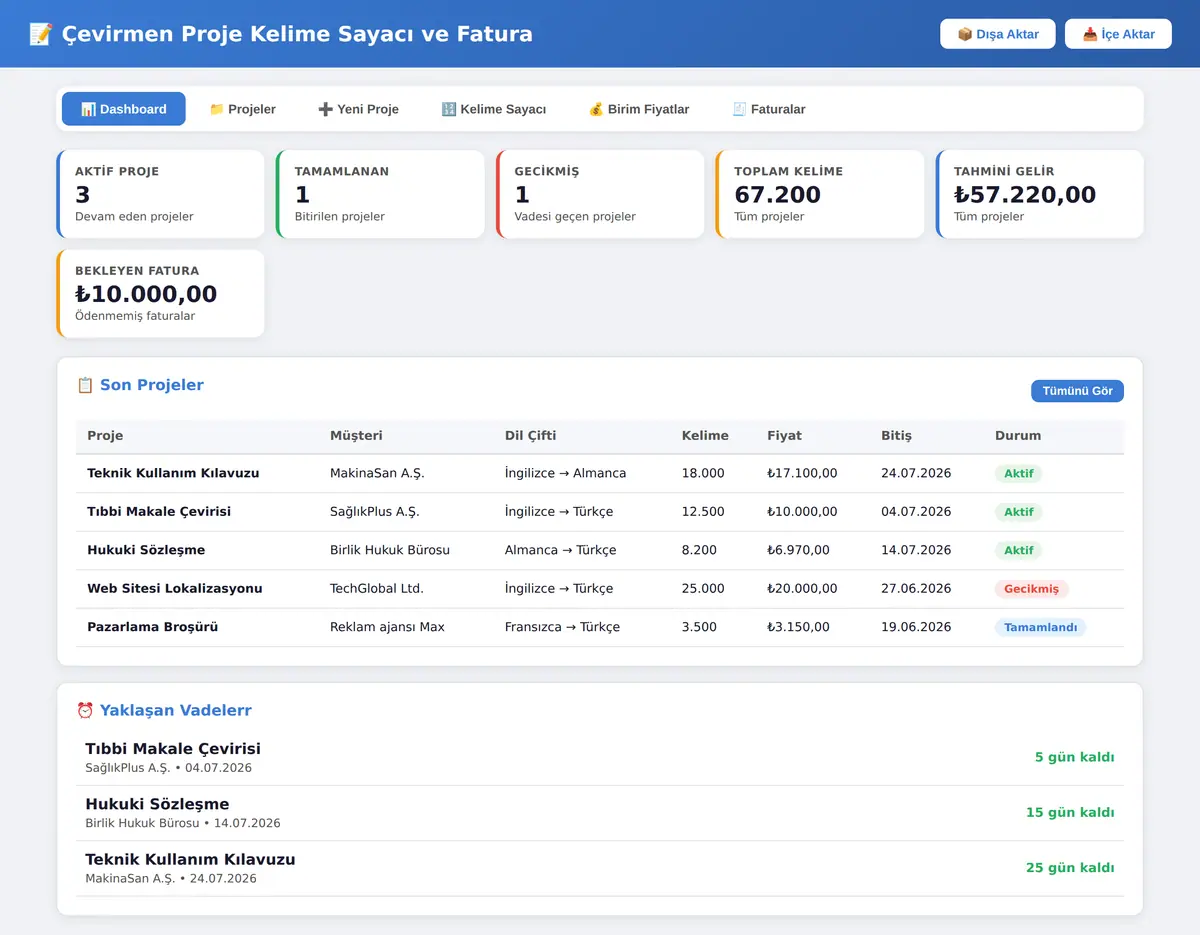Open the Bekleyen Fatura stat card
1200x935 pixels.
point(160,293)
